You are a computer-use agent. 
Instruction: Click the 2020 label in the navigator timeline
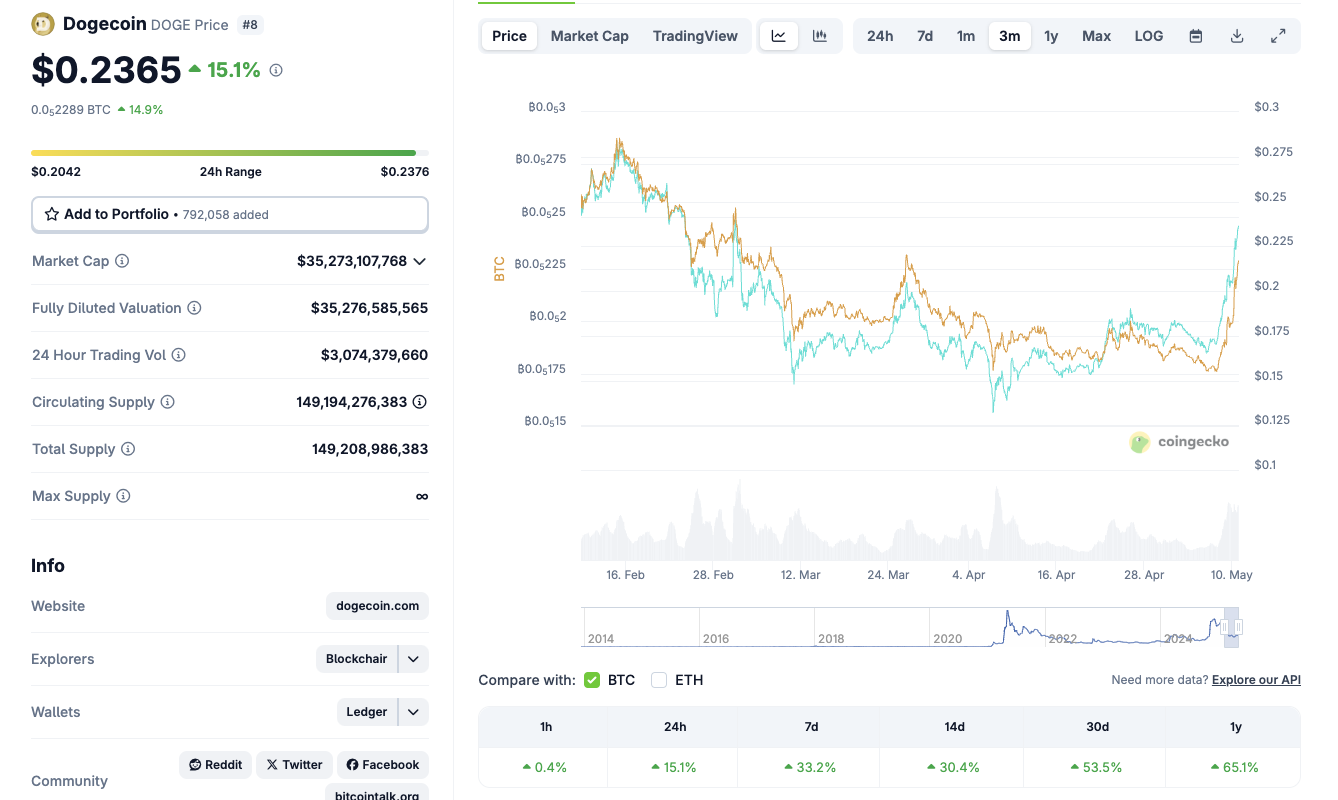pos(947,639)
